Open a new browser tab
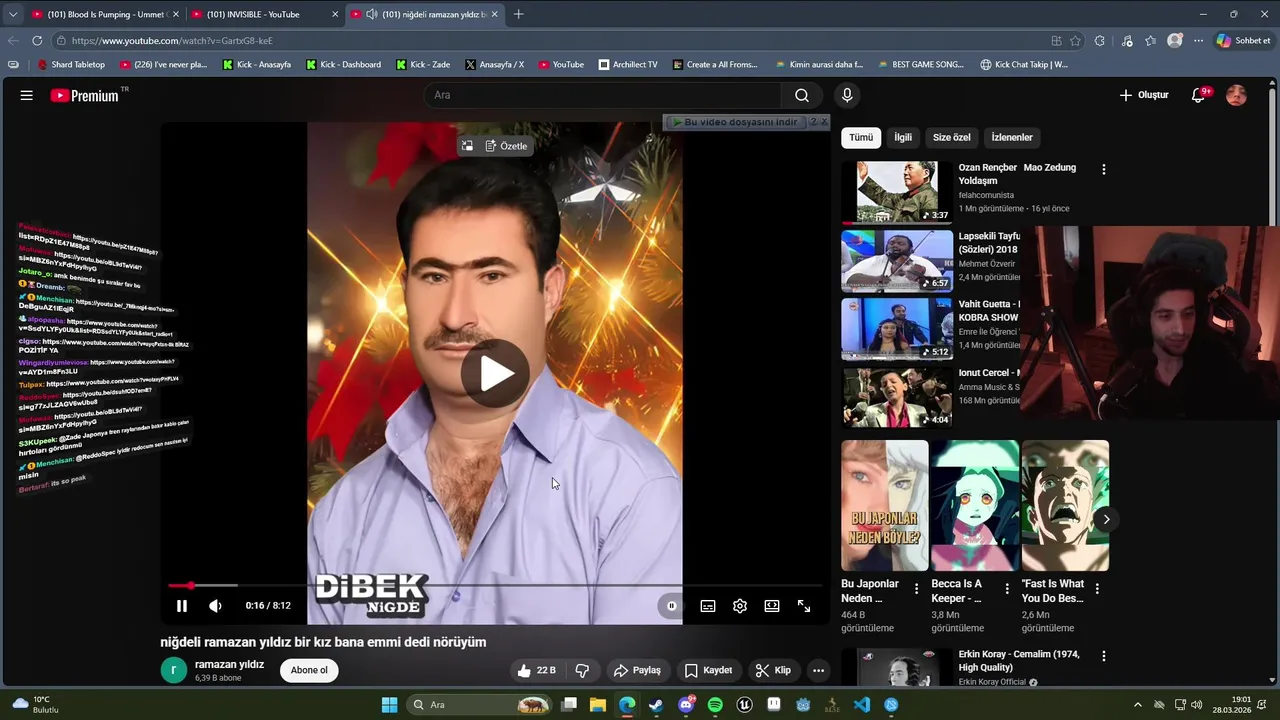 point(518,14)
